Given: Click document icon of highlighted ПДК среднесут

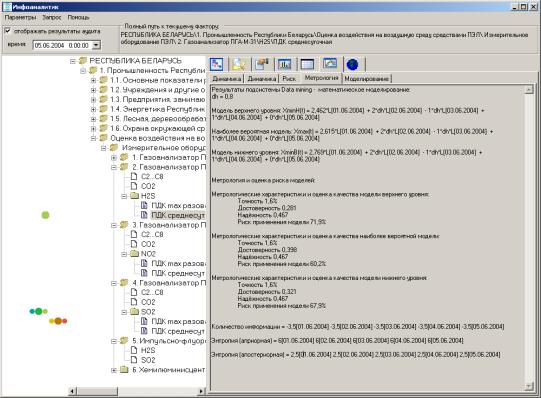Looking at the screenshot, I should [144, 215].
